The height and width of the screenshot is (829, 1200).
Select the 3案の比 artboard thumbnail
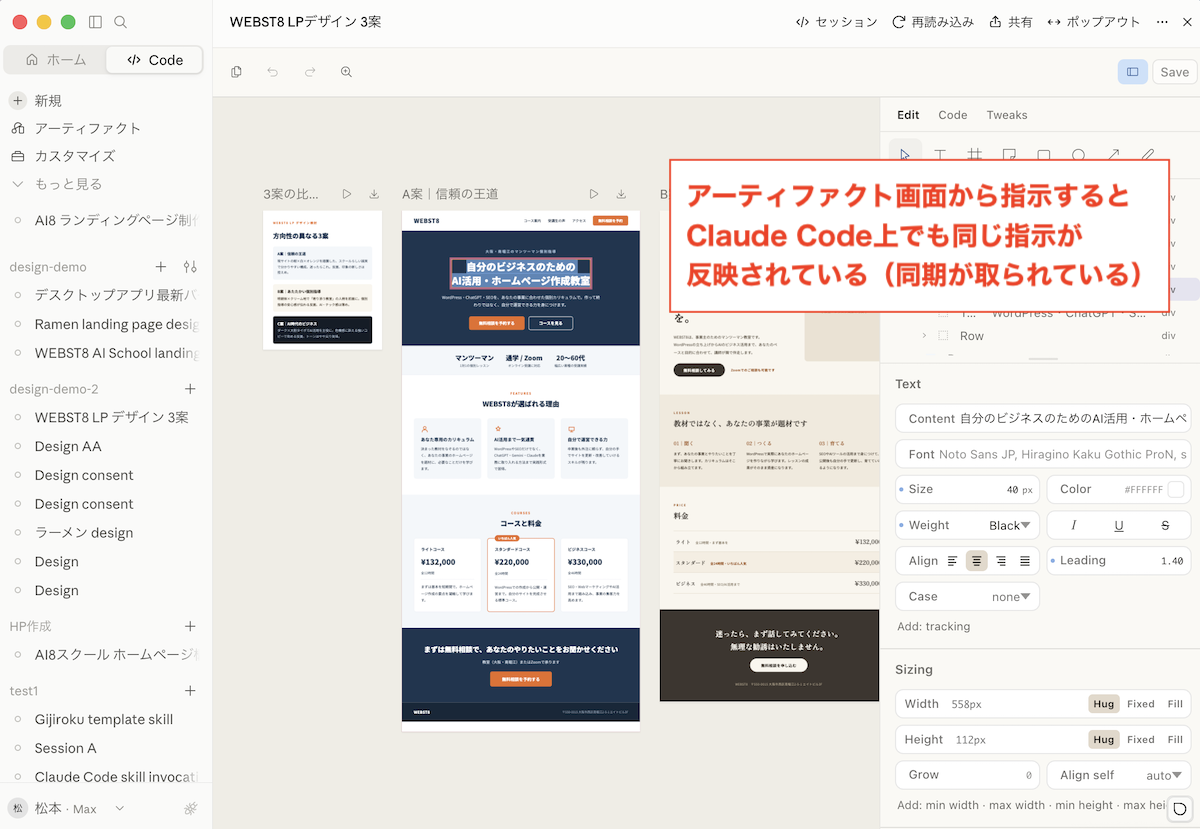point(323,280)
